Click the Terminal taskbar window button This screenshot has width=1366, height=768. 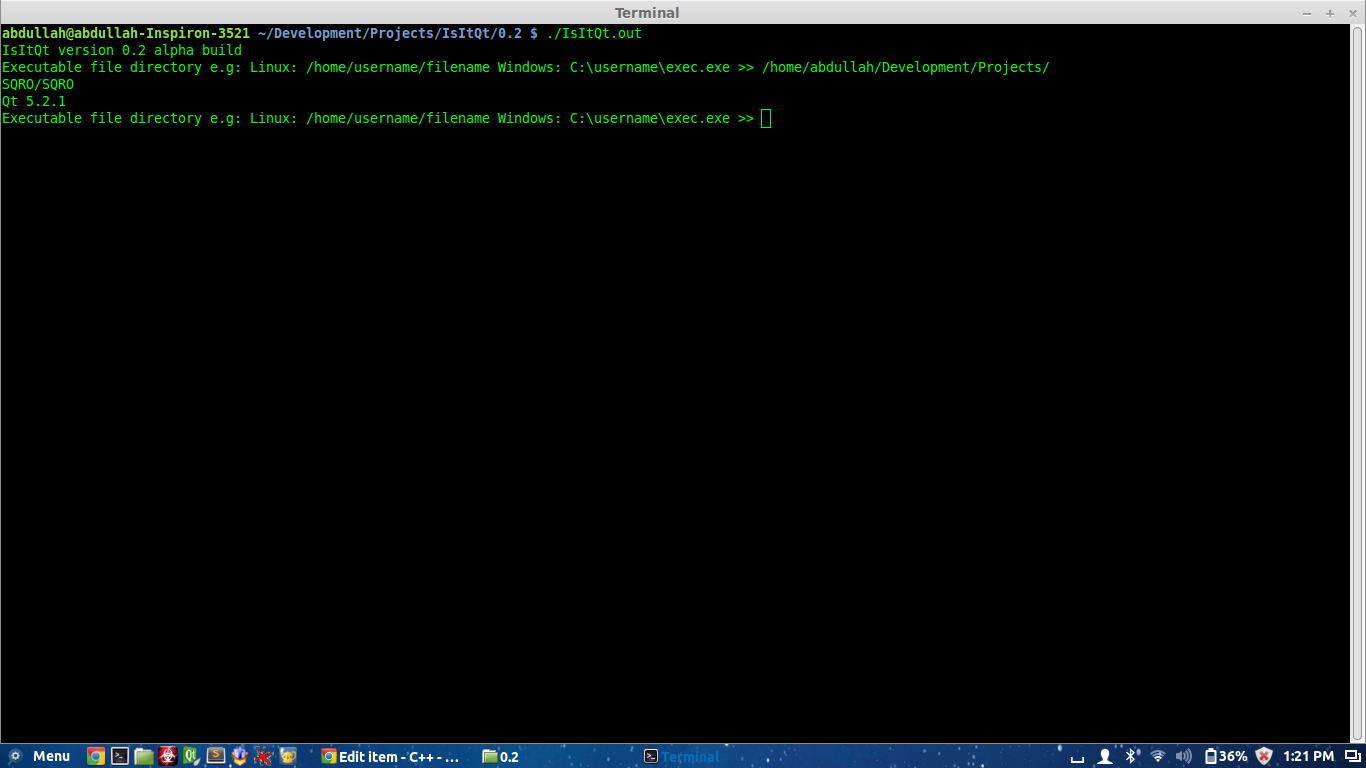[x=682, y=757]
